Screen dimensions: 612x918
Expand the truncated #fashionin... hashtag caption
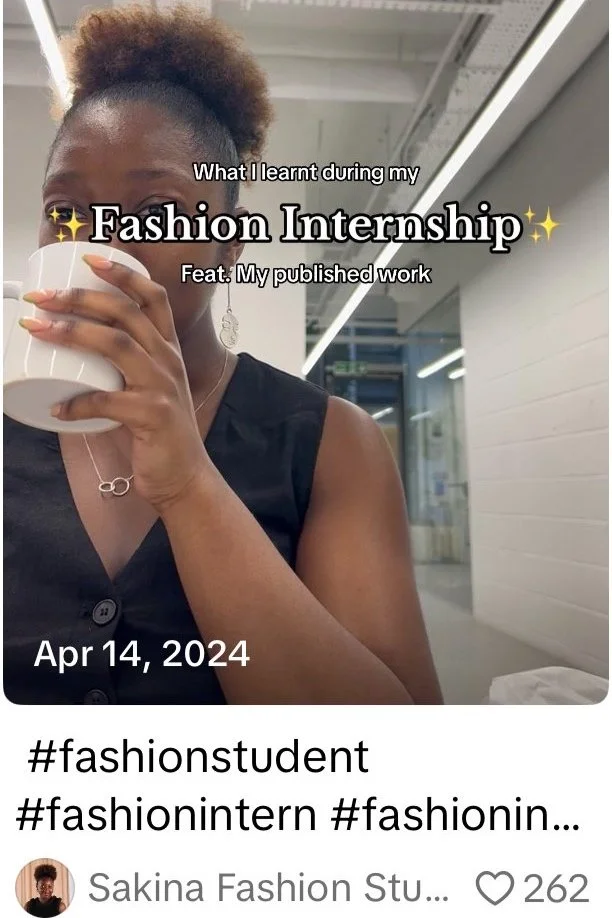455,814
